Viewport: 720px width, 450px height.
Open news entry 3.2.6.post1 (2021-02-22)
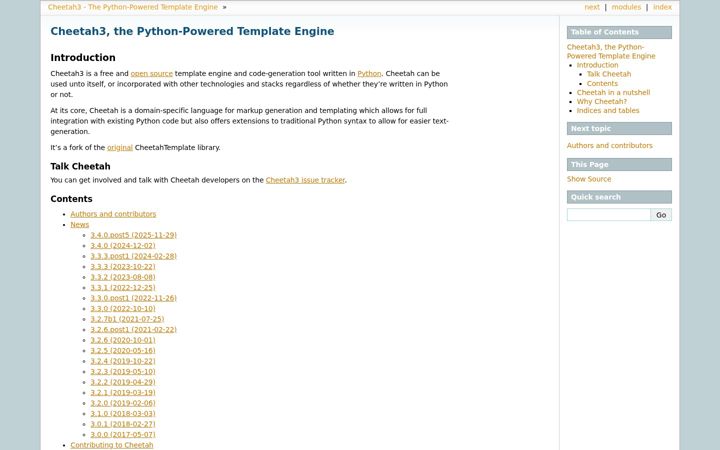pos(133,330)
